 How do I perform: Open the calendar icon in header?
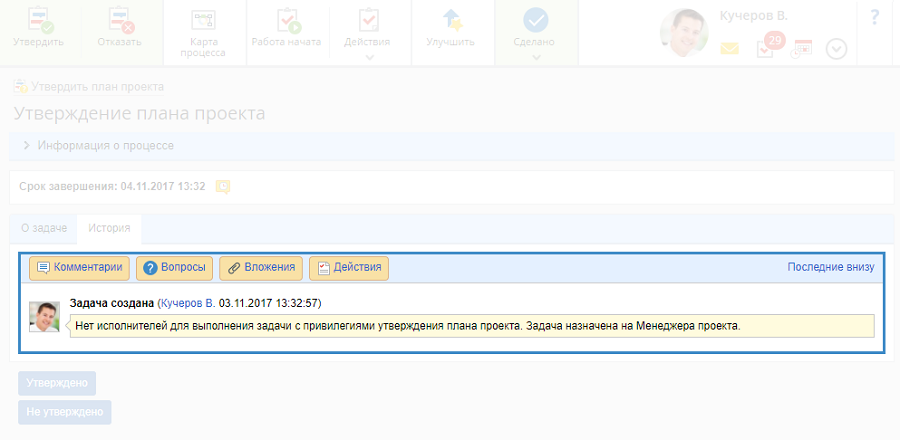pyautogui.click(x=802, y=49)
